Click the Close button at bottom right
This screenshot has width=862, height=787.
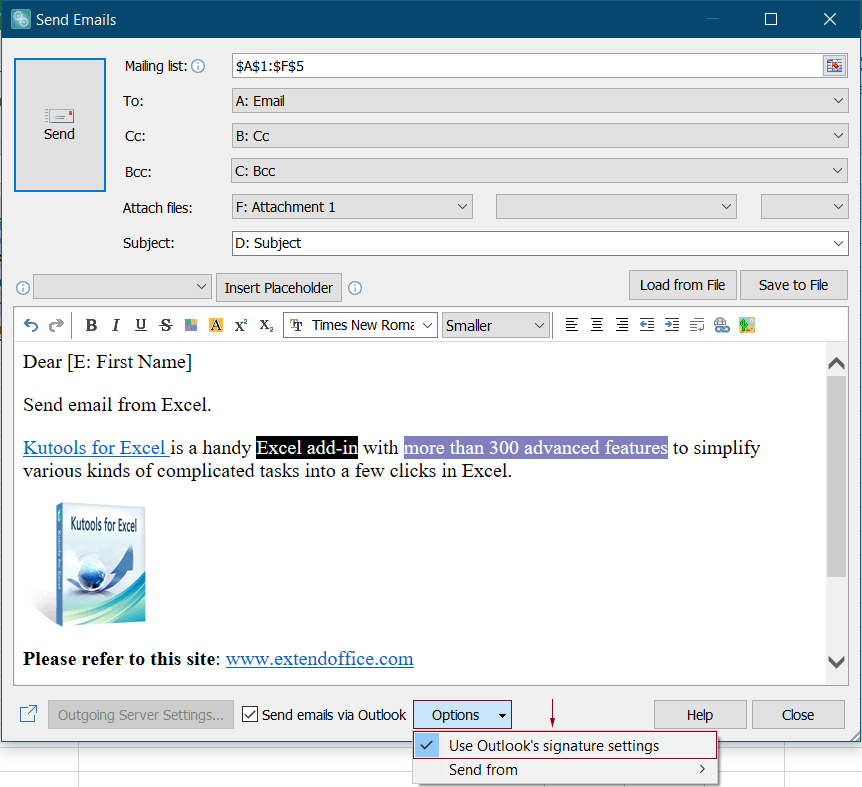click(798, 714)
